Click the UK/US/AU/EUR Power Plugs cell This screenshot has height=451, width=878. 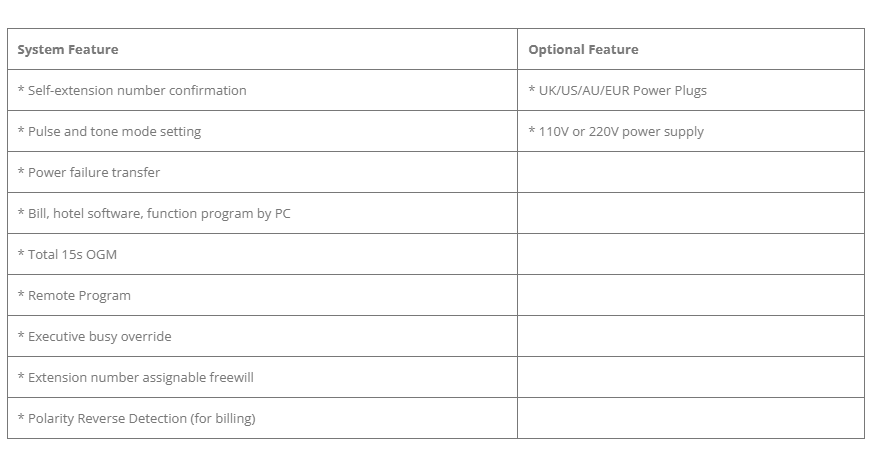(617, 91)
